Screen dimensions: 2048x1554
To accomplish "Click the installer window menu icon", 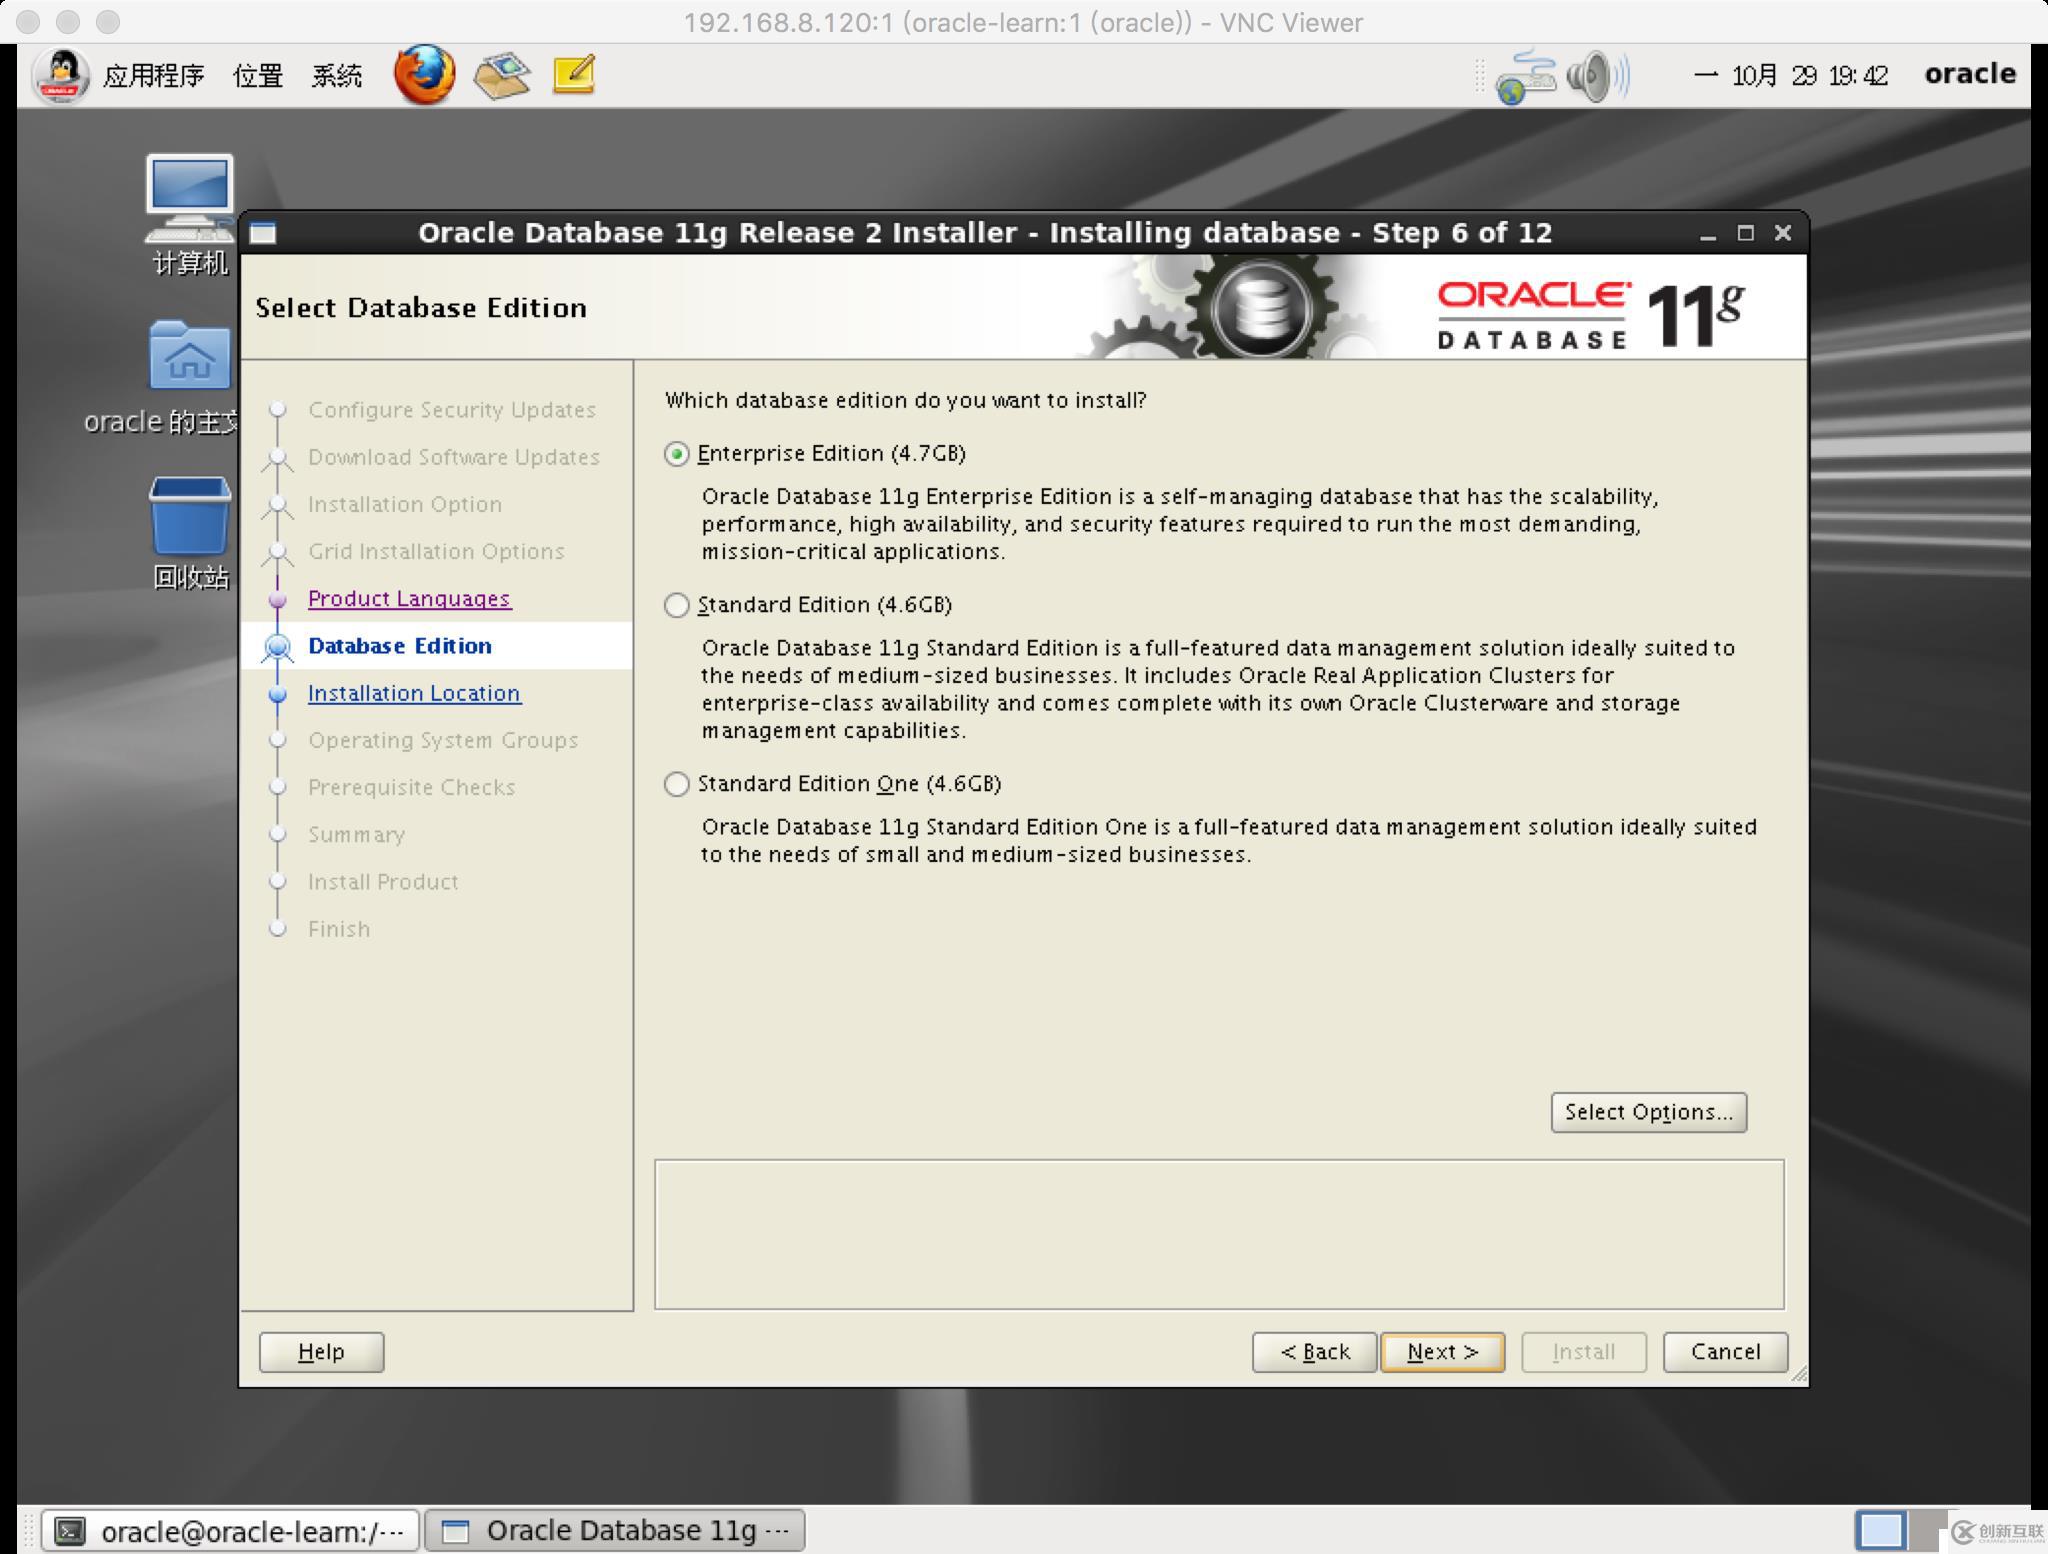I will (263, 233).
